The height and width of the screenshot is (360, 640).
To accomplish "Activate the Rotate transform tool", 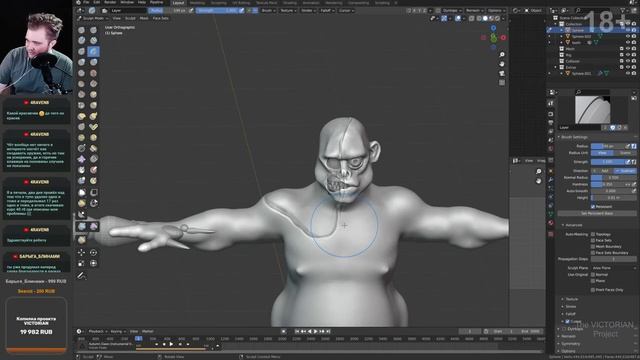I will tap(93, 252).
